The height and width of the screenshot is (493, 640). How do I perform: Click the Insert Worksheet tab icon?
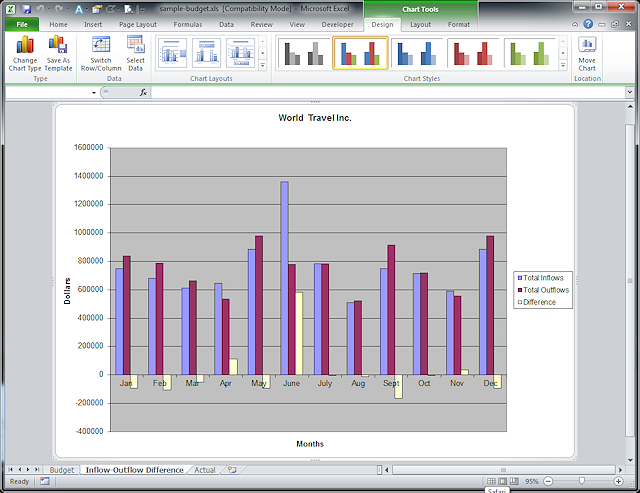(x=232, y=470)
